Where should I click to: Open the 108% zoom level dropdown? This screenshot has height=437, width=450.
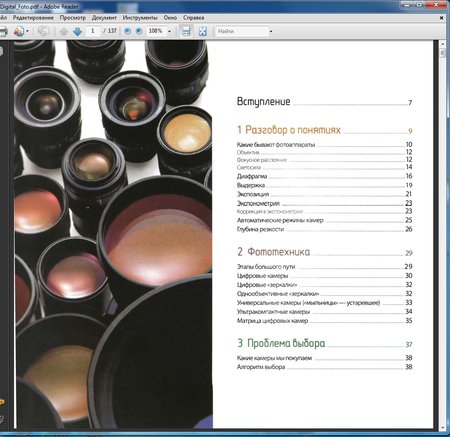point(169,31)
